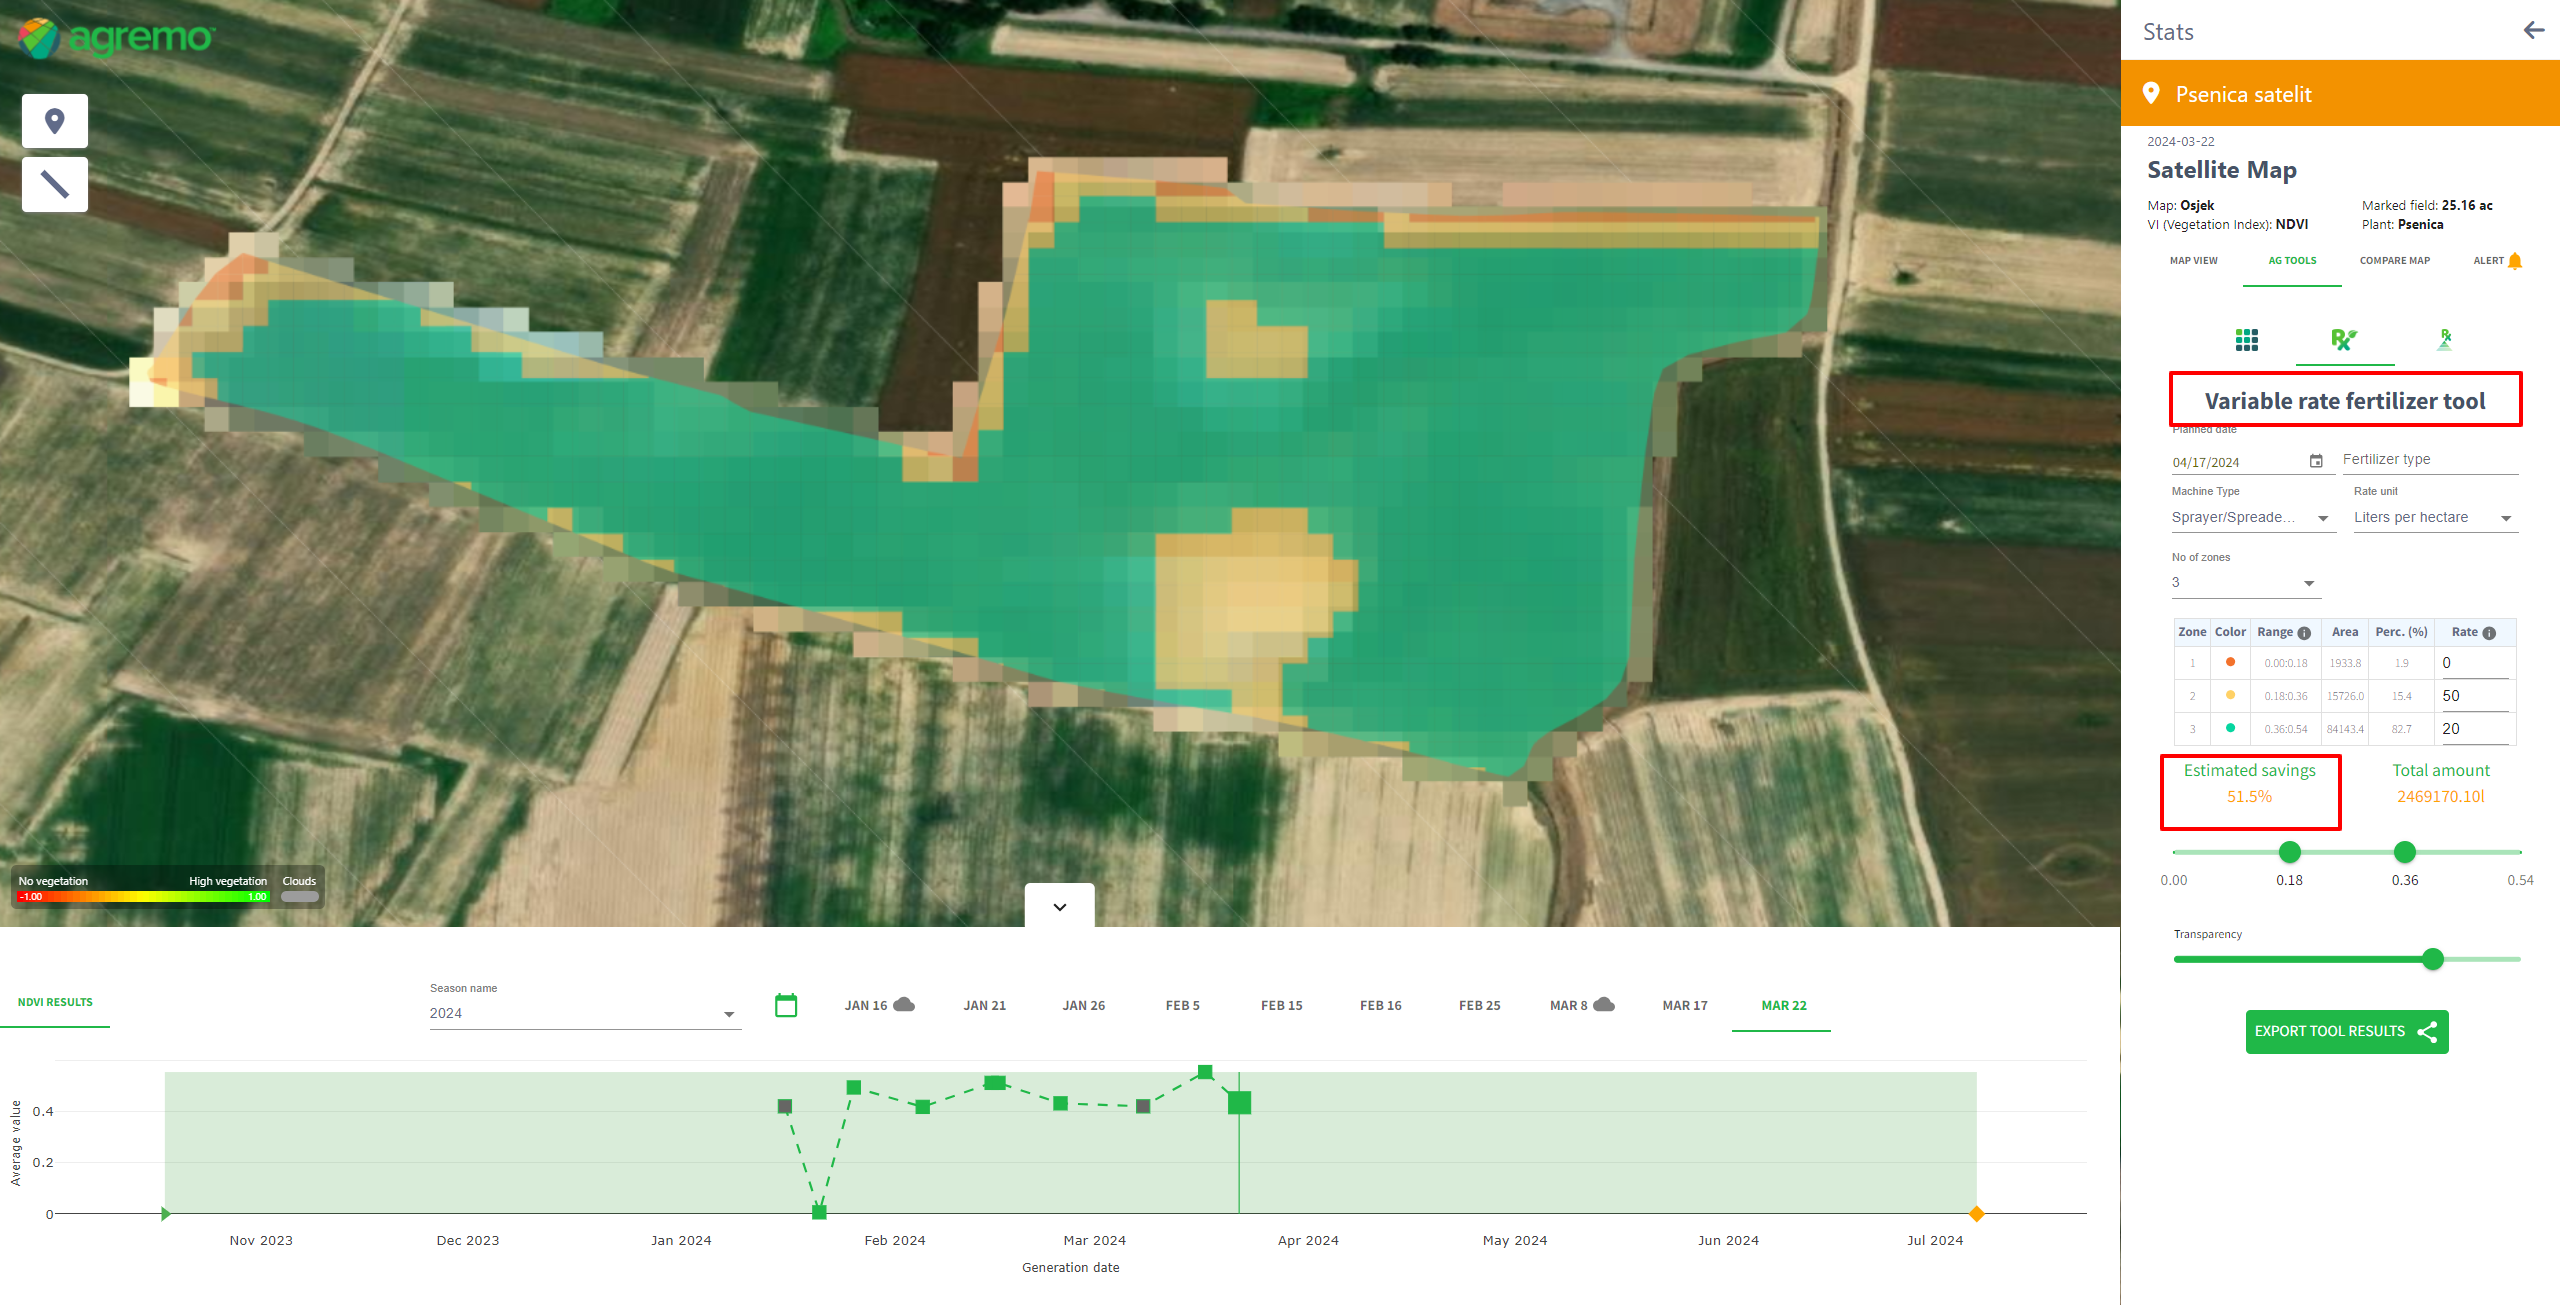Select the line measure tool
The image size is (2560, 1305).
click(x=55, y=185)
